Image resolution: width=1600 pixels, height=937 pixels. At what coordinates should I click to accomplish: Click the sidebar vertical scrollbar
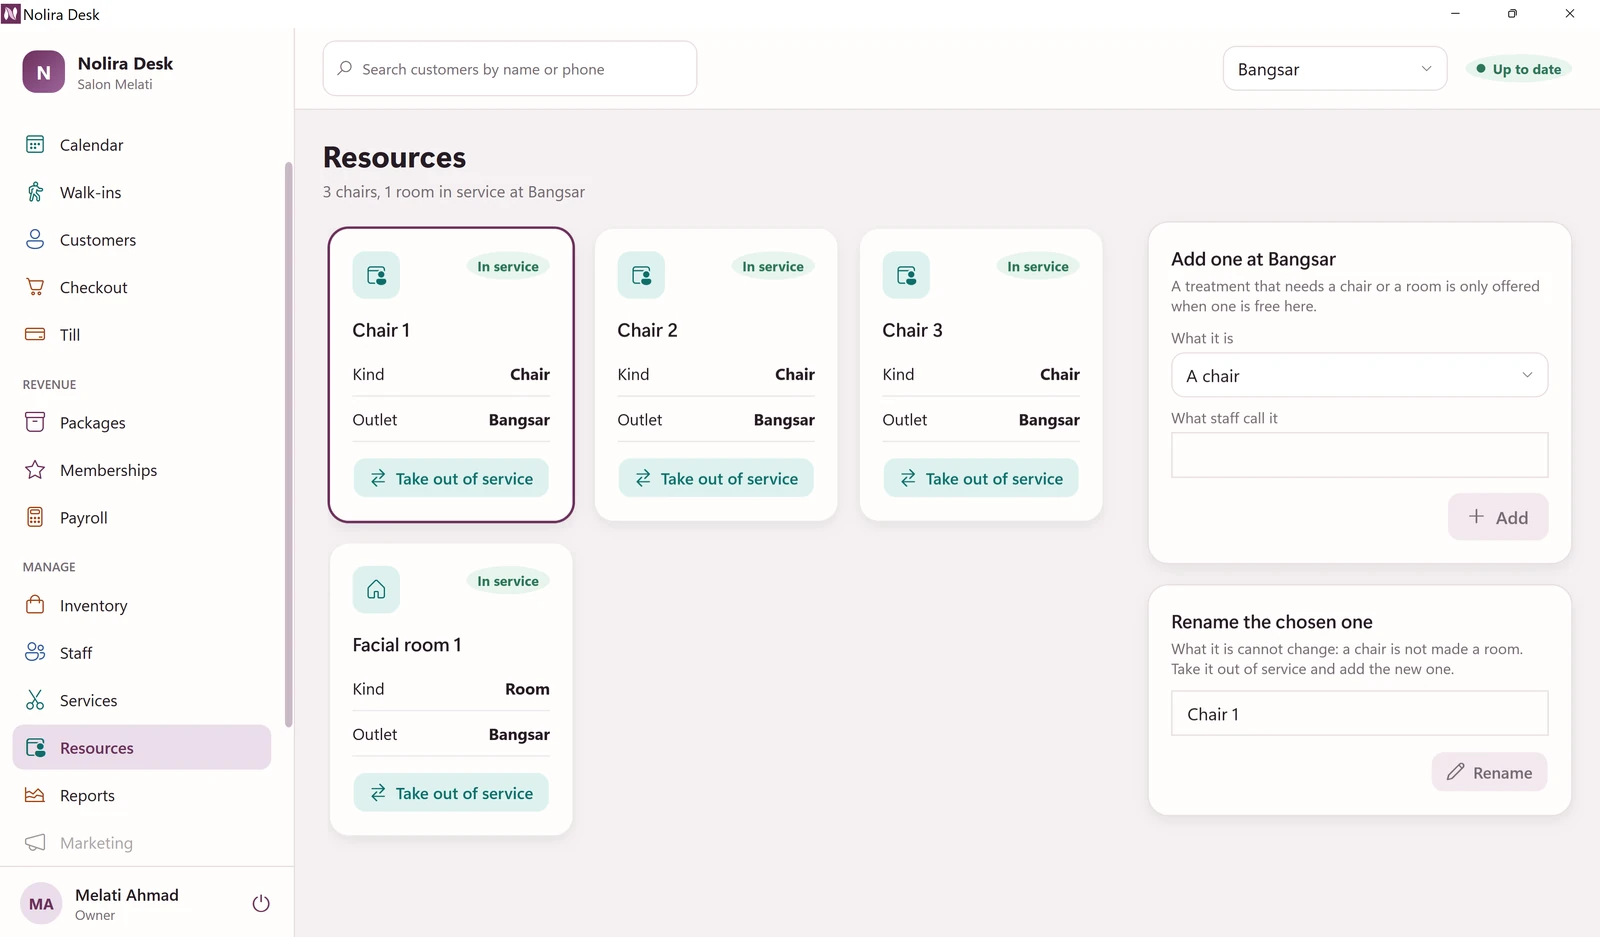click(289, 445)
